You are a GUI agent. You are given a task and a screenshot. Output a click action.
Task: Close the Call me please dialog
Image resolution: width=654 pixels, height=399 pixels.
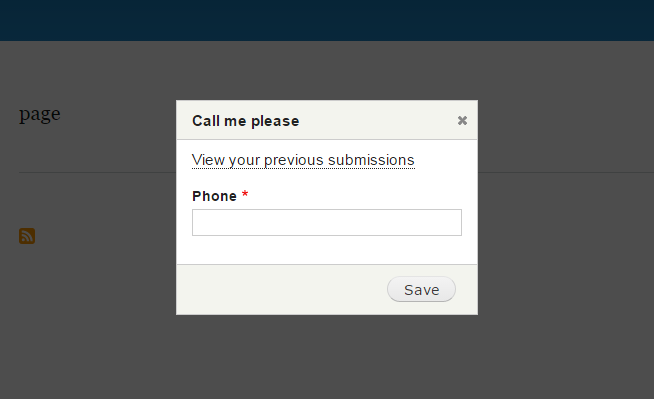coord(462,120)
